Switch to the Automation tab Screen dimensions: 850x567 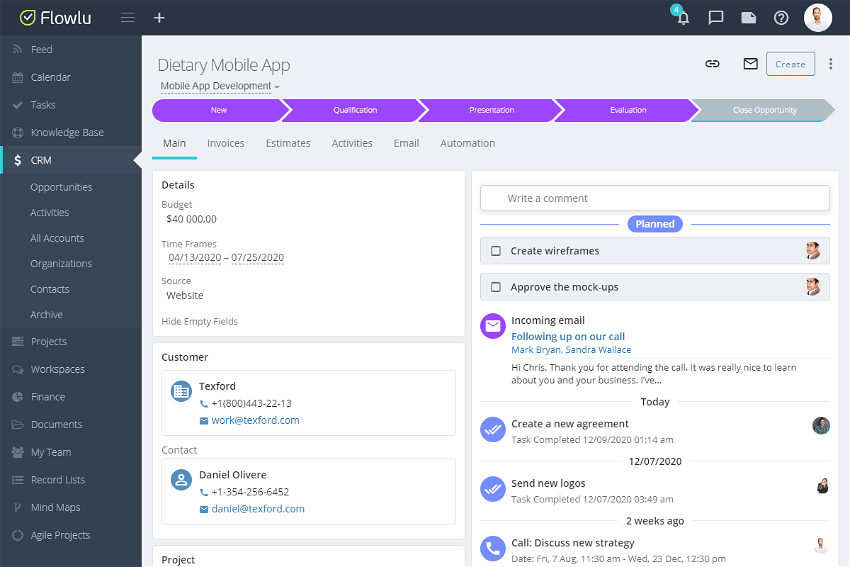tap(467, 143)
